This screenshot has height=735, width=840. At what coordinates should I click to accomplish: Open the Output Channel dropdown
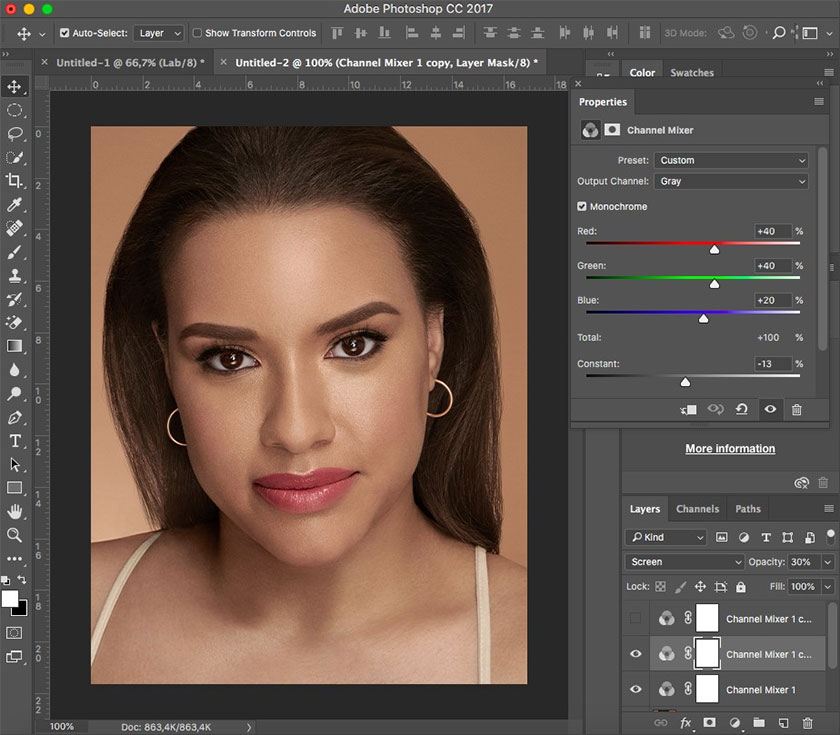(x=730, y=181)
